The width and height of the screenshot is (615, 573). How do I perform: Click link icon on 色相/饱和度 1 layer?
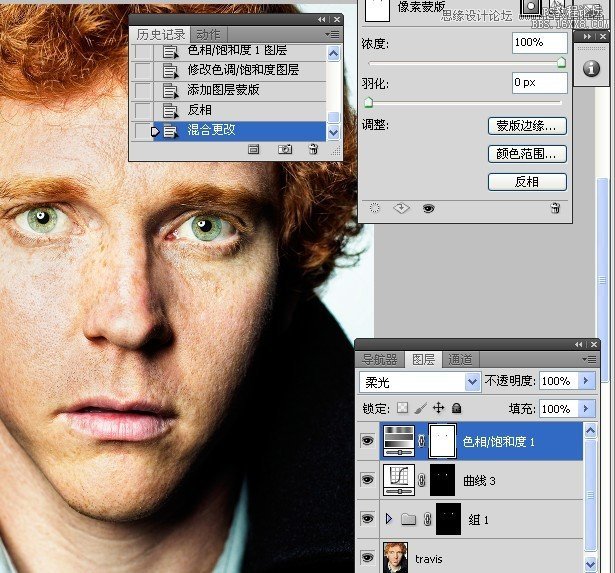pyautogui.click(x=422, y=441)
